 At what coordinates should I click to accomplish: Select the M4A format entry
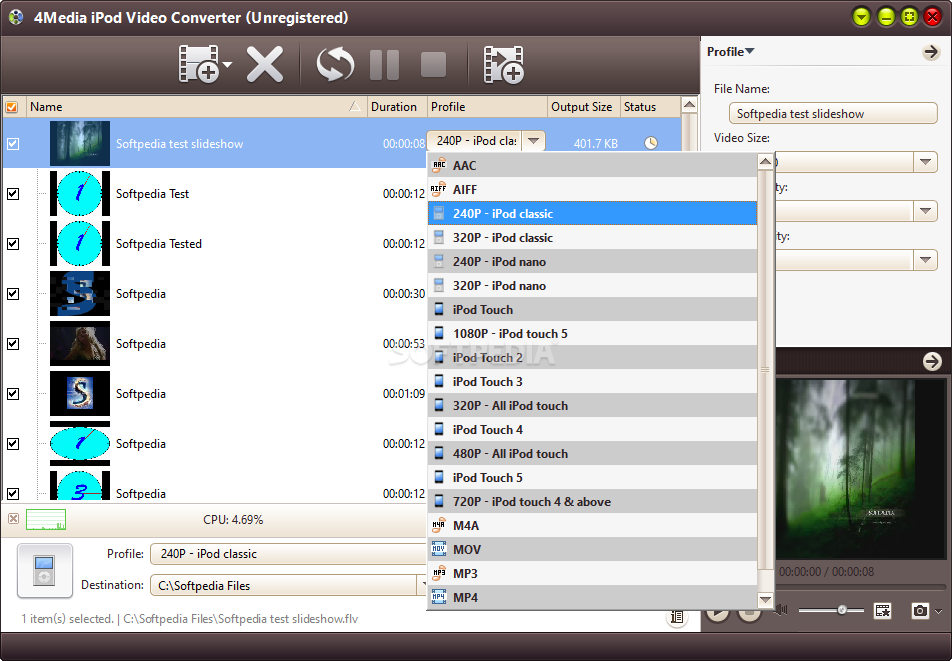[592, 526]
